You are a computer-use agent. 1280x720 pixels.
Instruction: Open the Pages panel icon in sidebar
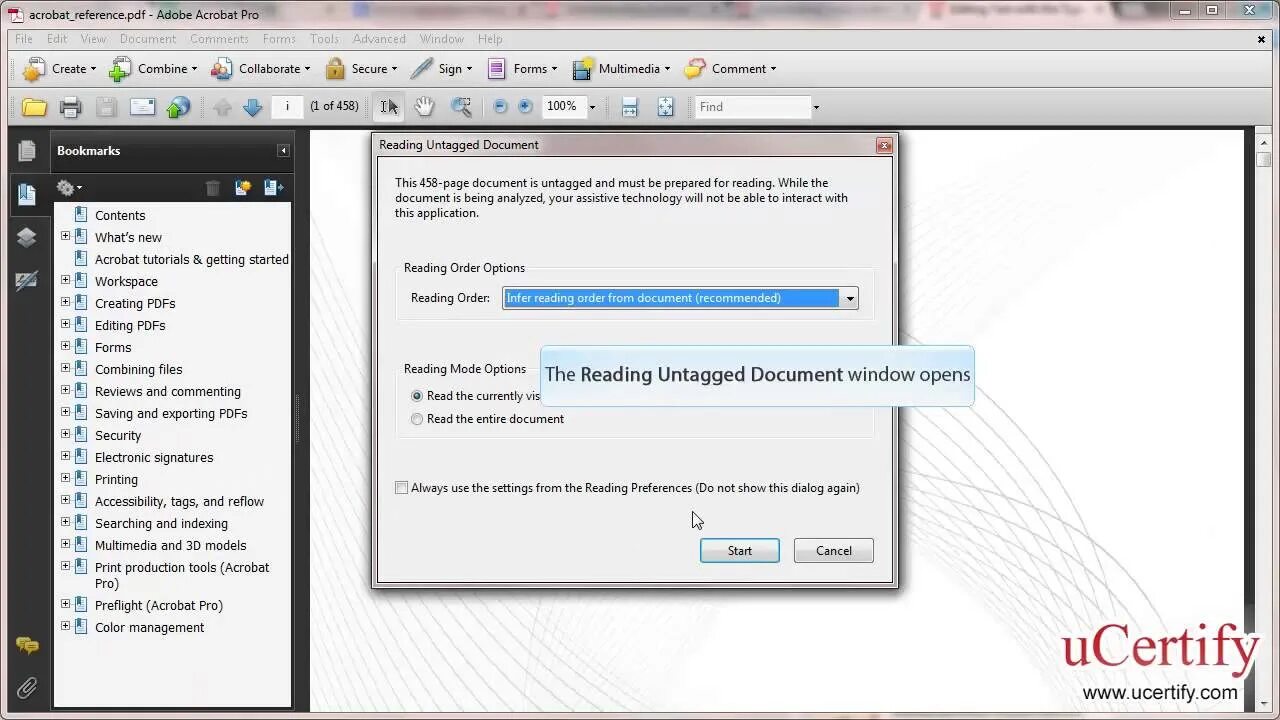27,151
